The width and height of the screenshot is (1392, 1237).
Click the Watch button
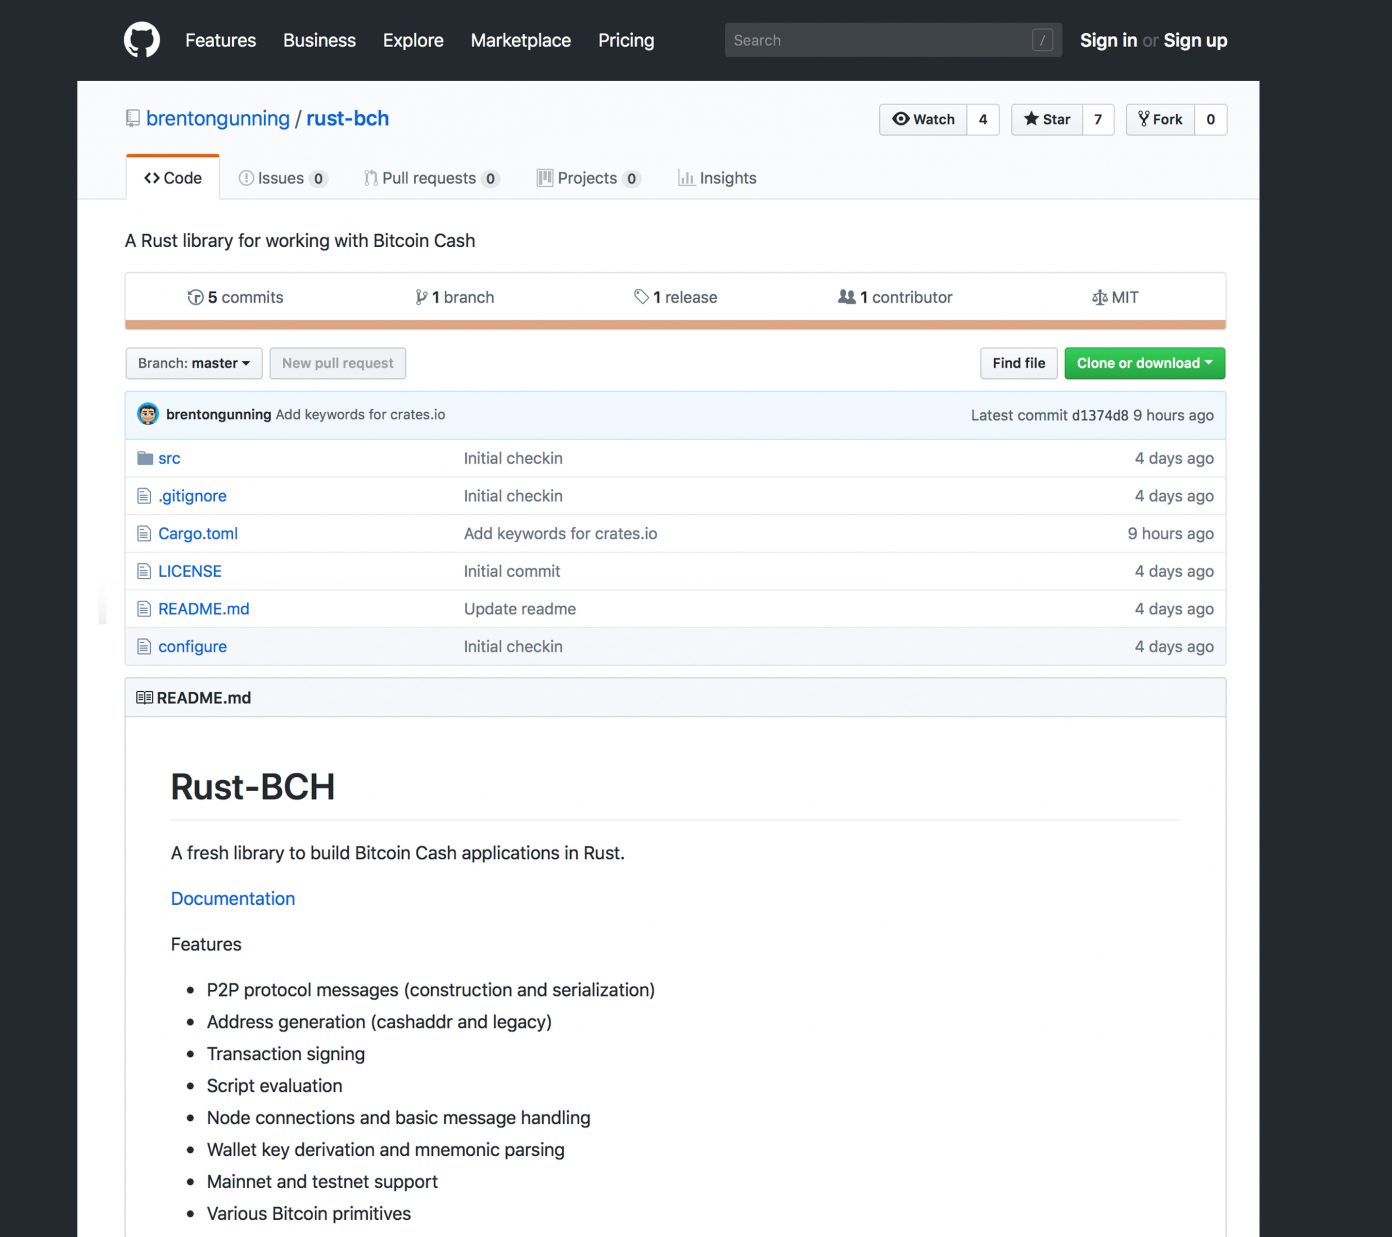(x=923, y=119)
